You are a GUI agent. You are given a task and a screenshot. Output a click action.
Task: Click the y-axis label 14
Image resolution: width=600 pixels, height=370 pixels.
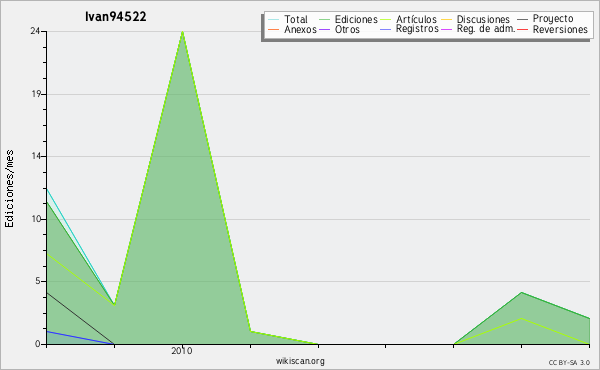36,156
